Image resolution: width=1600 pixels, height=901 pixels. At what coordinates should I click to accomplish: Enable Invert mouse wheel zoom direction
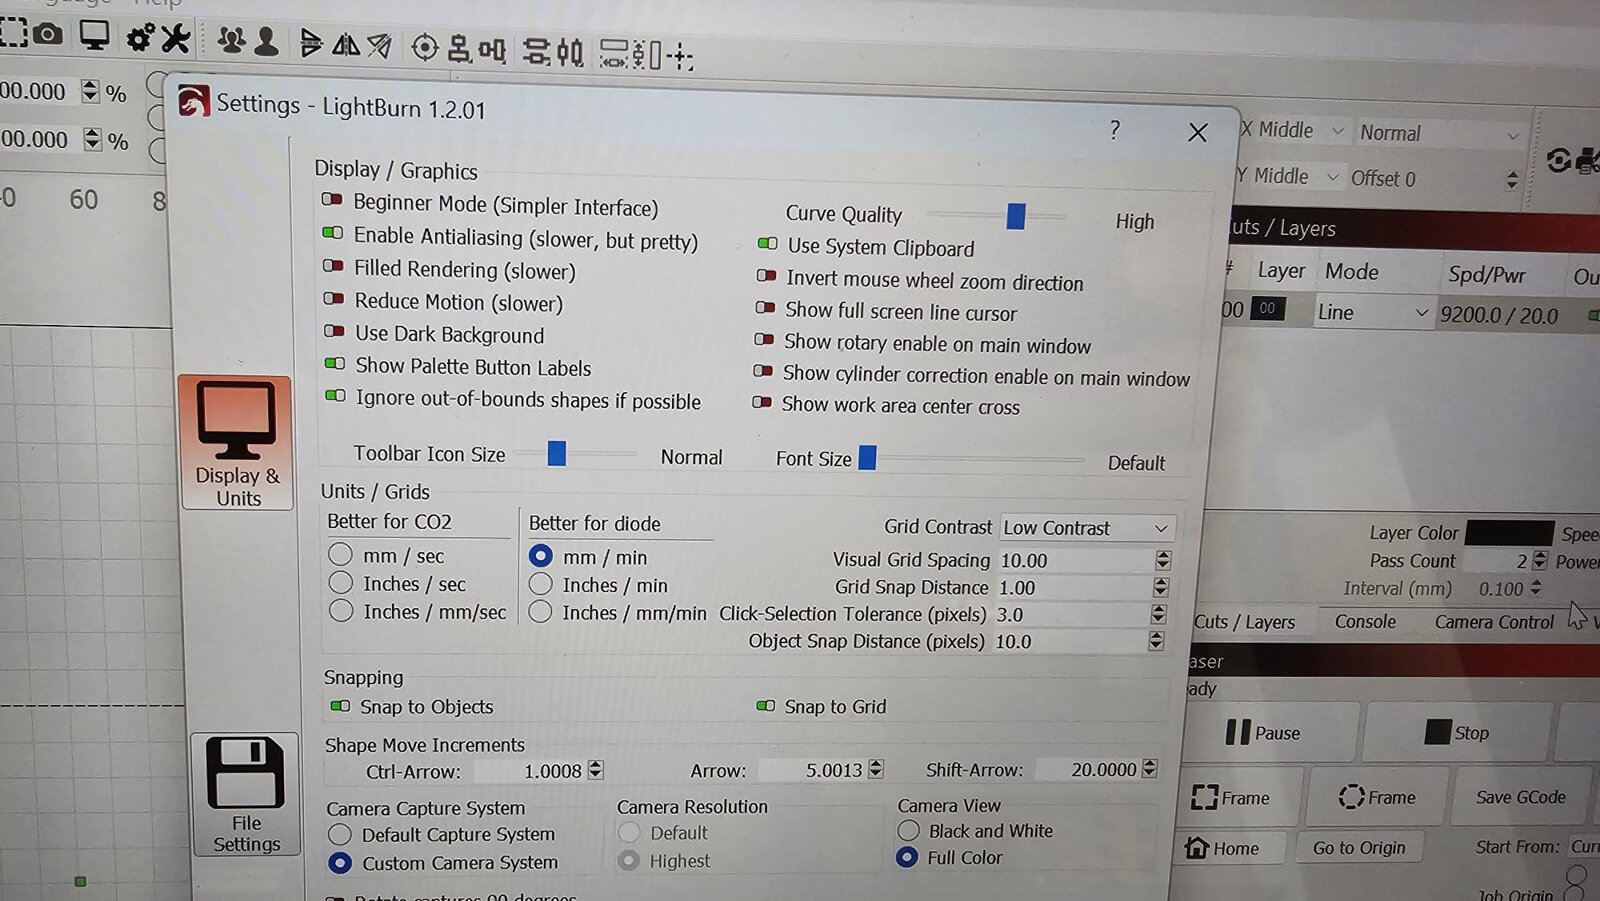coord(766,275)
